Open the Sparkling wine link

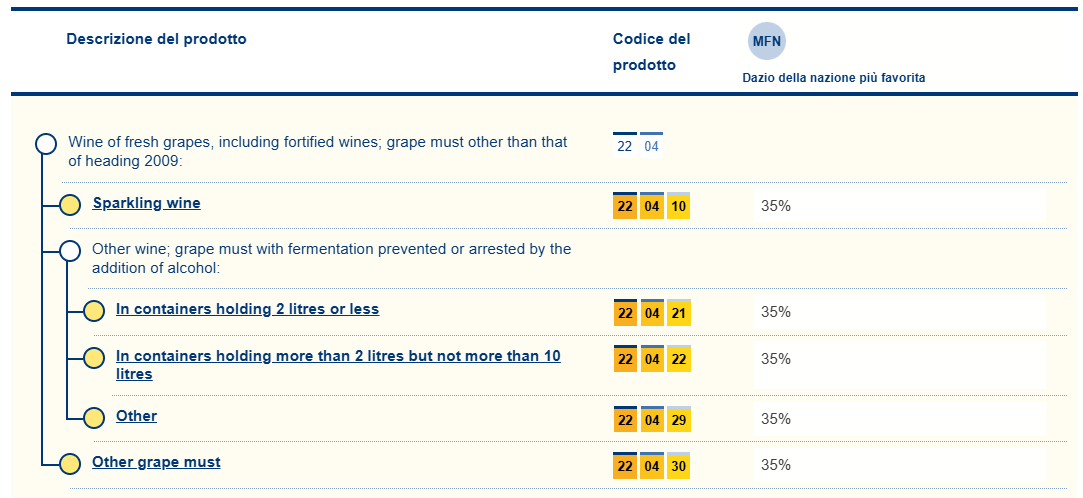point(146,203)
